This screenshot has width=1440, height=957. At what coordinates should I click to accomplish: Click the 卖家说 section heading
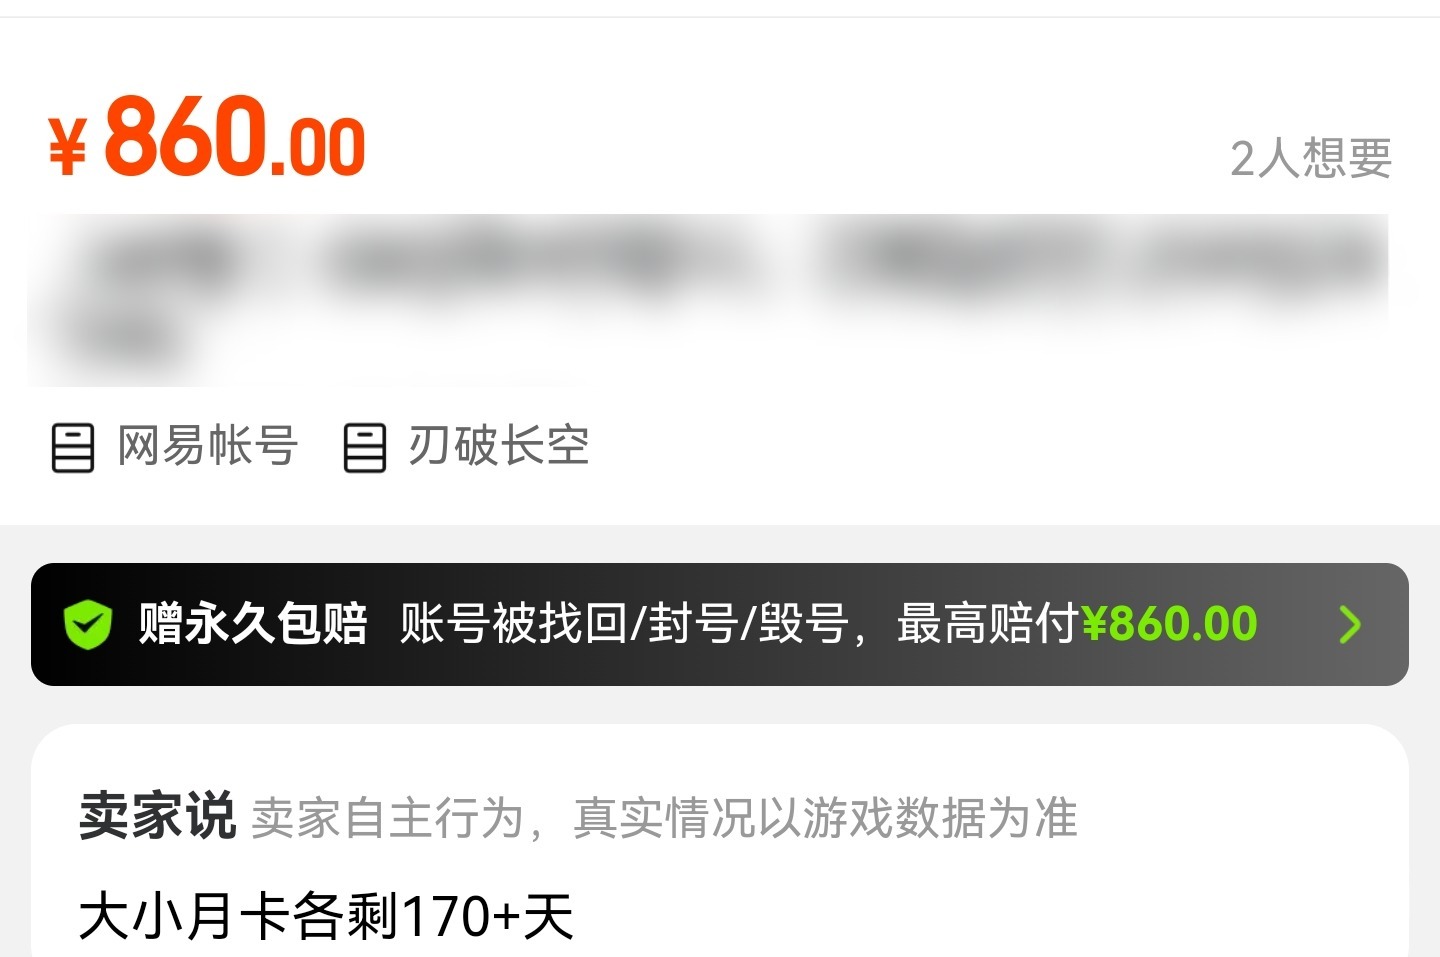157,816
